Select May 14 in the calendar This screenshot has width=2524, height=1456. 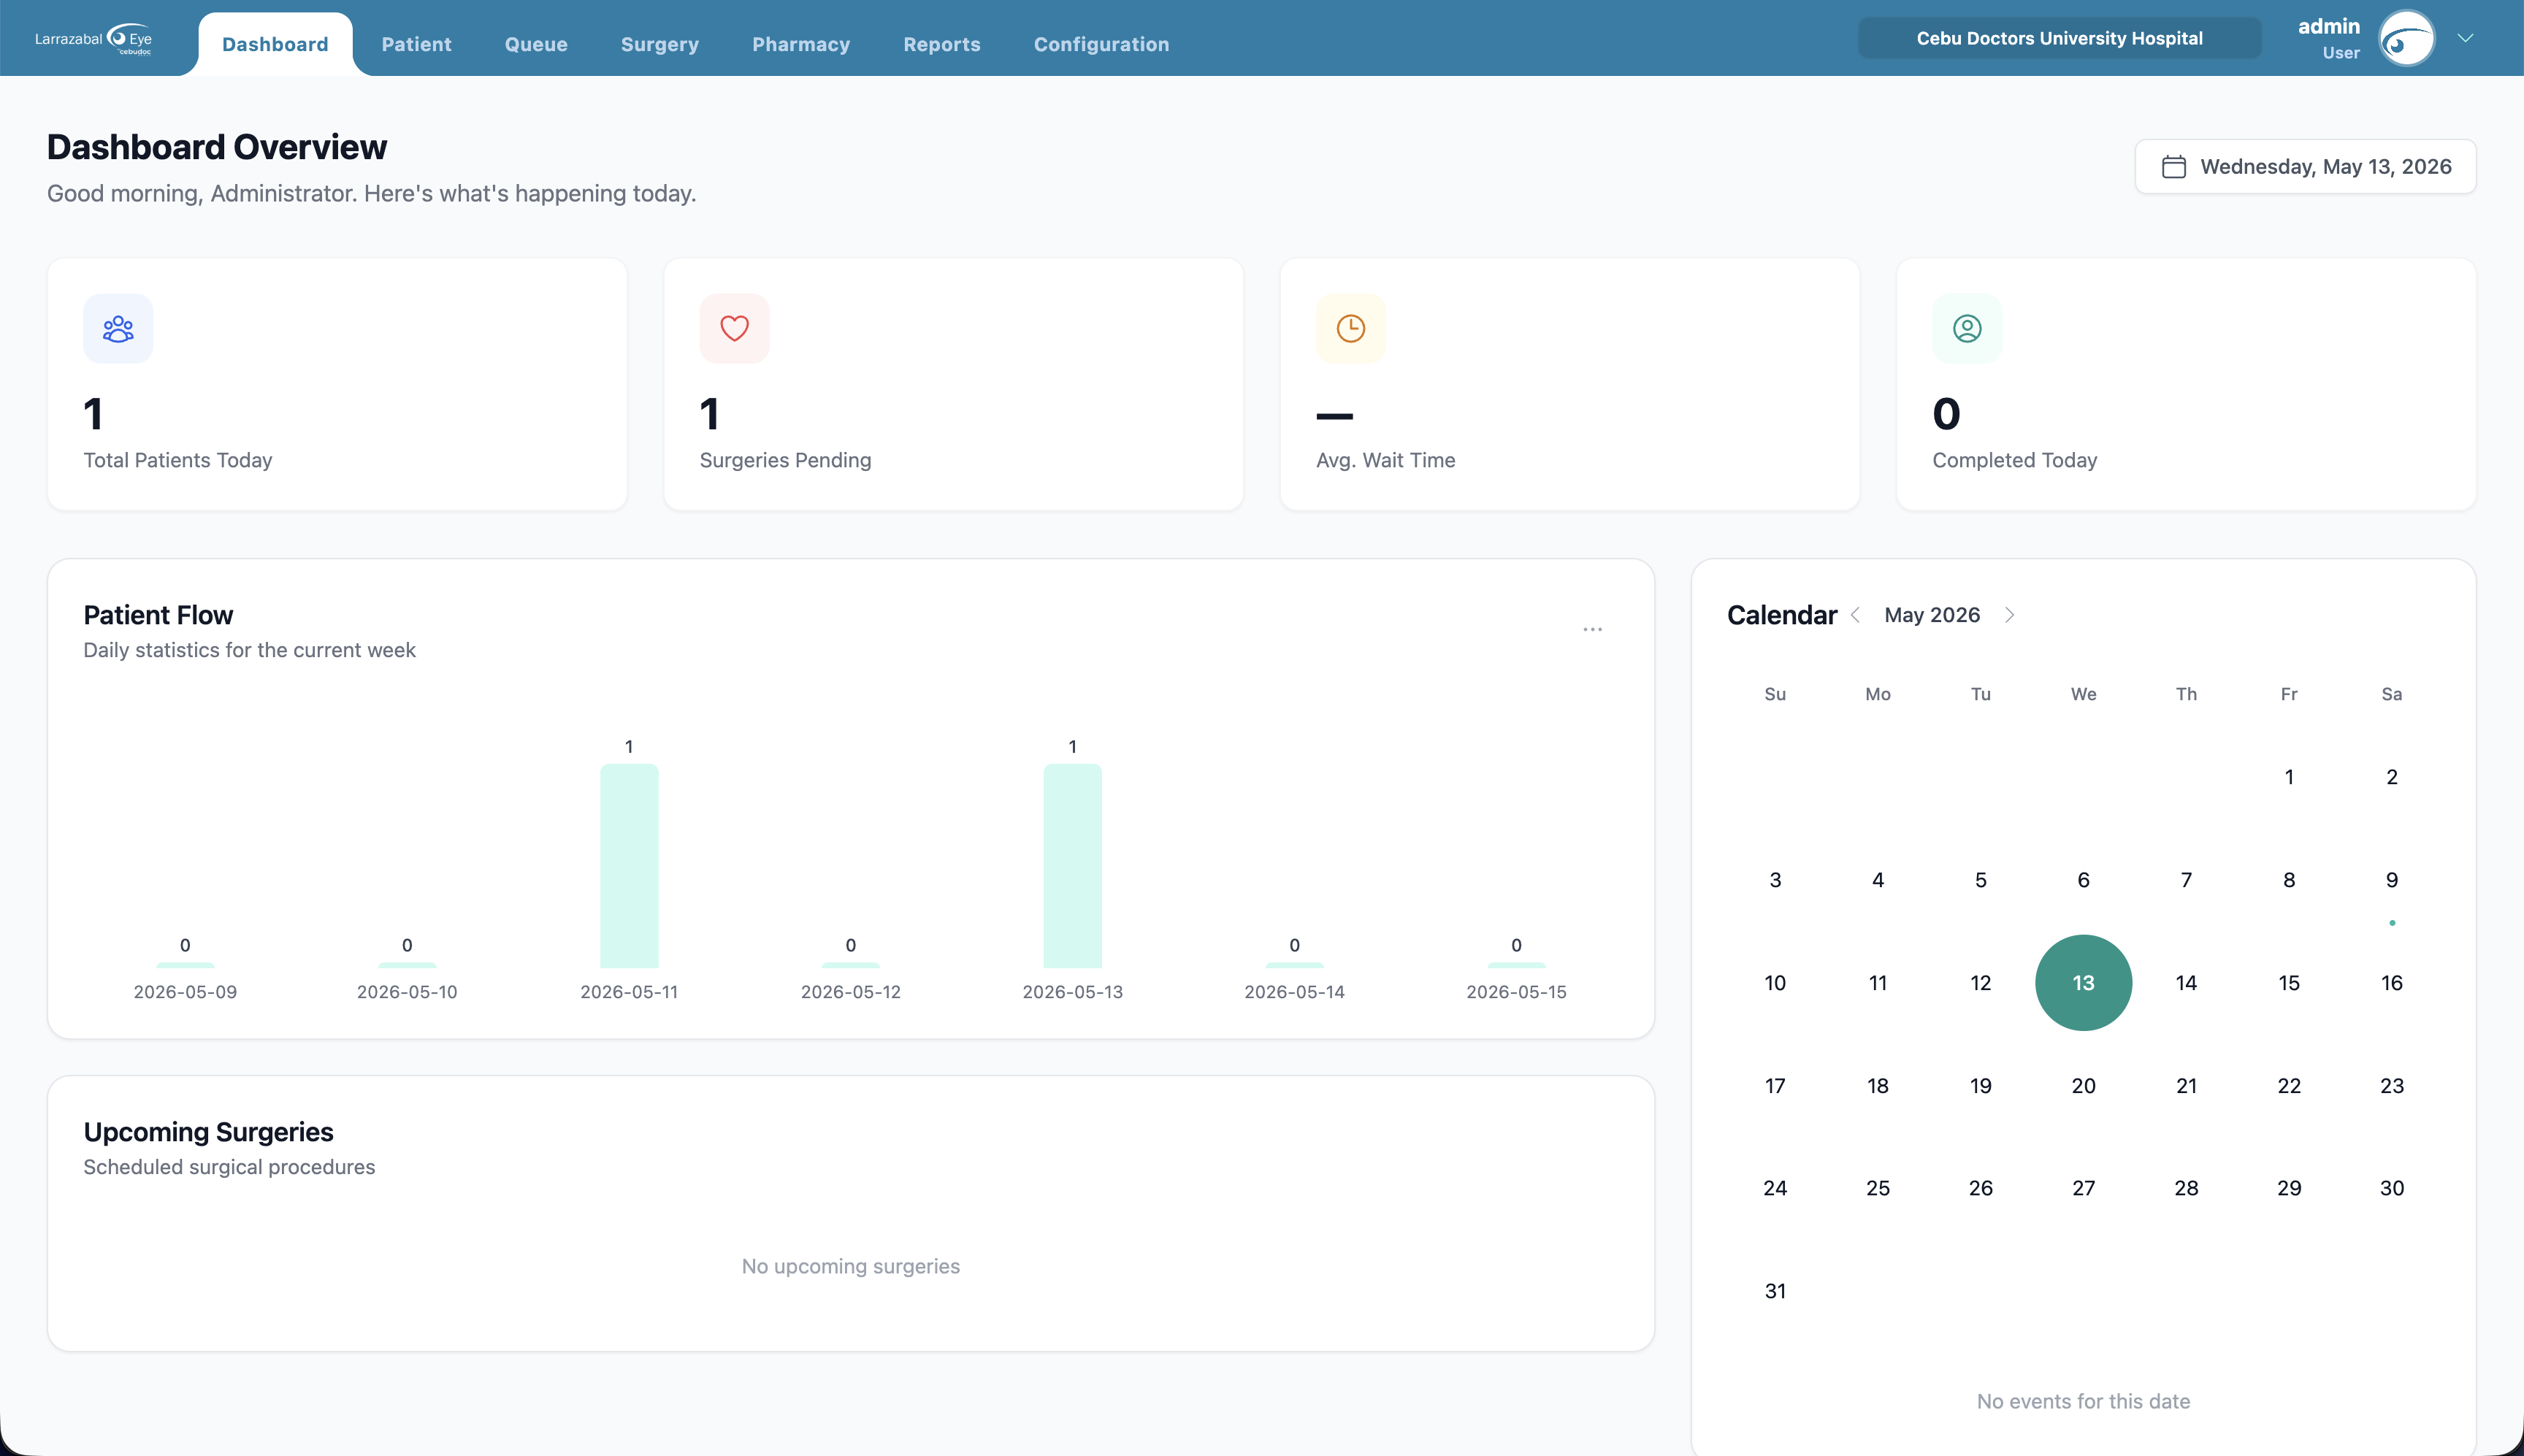pos(2186,982)
